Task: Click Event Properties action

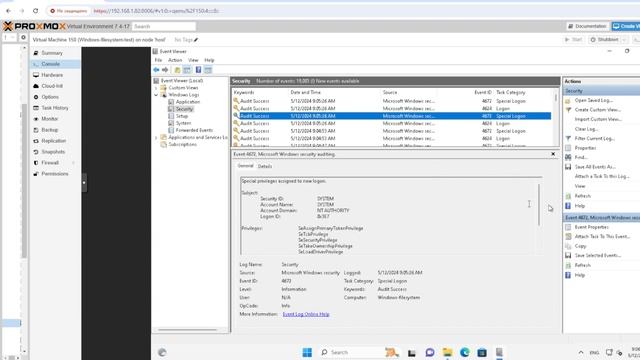Action: tap(591, 227)
